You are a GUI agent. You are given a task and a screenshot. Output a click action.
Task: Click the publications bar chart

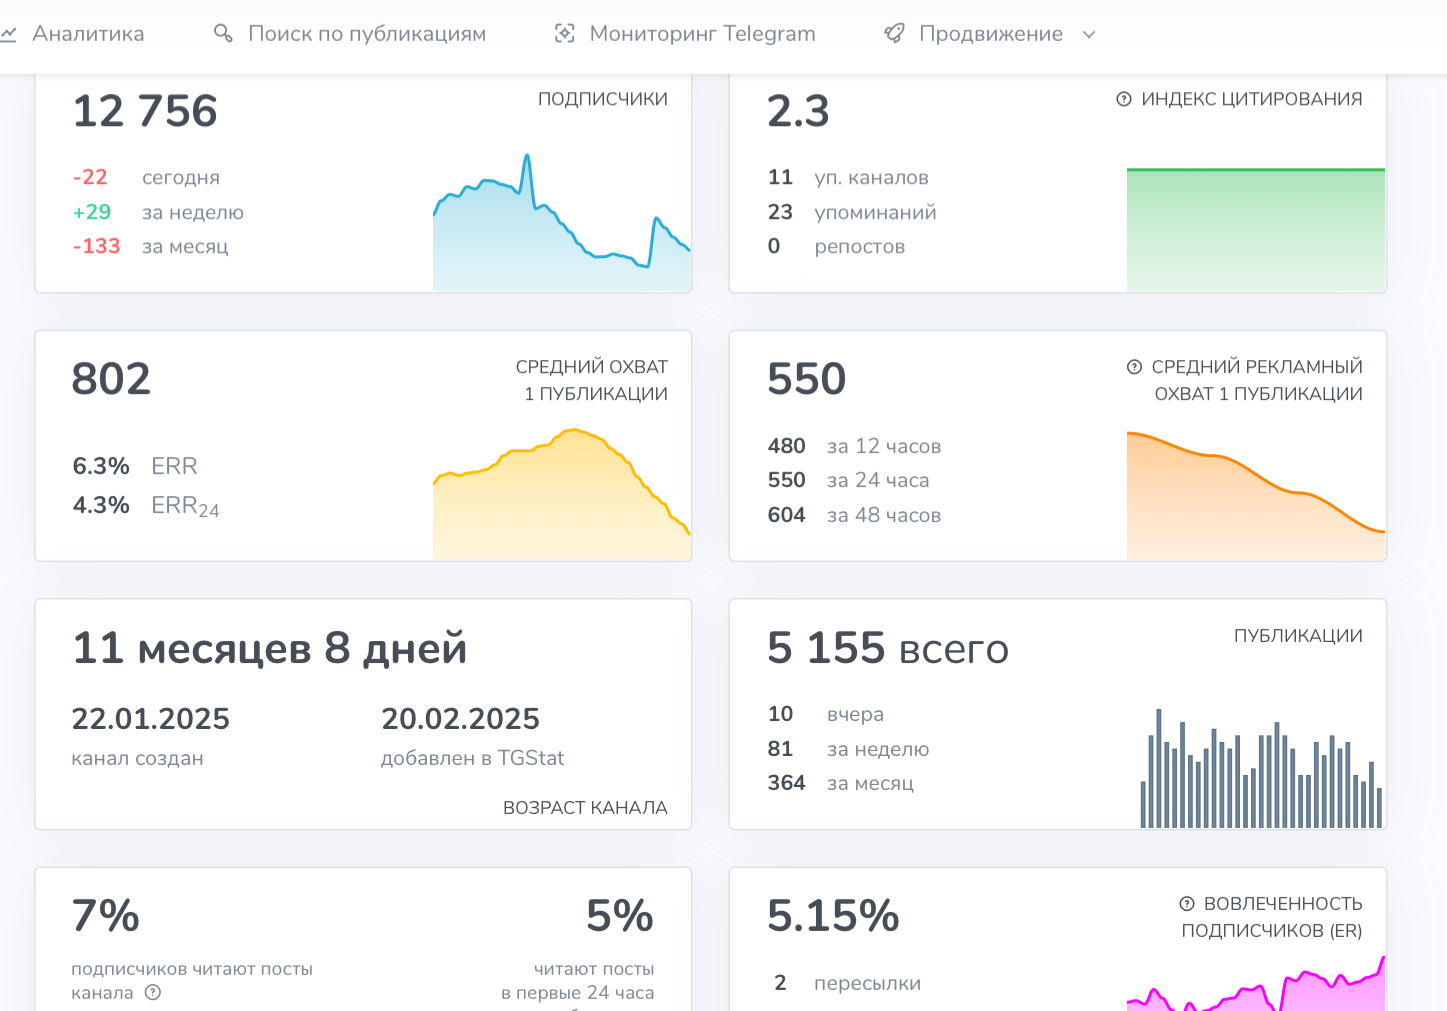tap(1260, 770)
